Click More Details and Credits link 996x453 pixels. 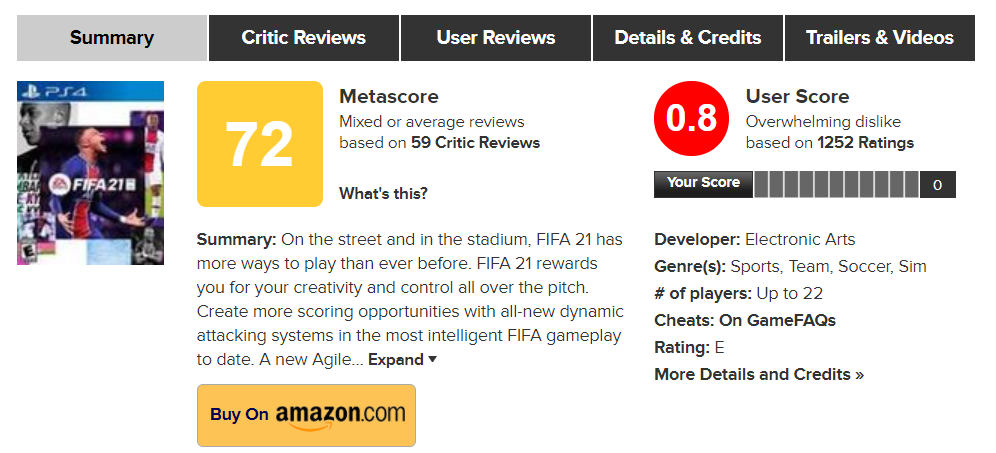pyautogui.click(x=759, y=374)
